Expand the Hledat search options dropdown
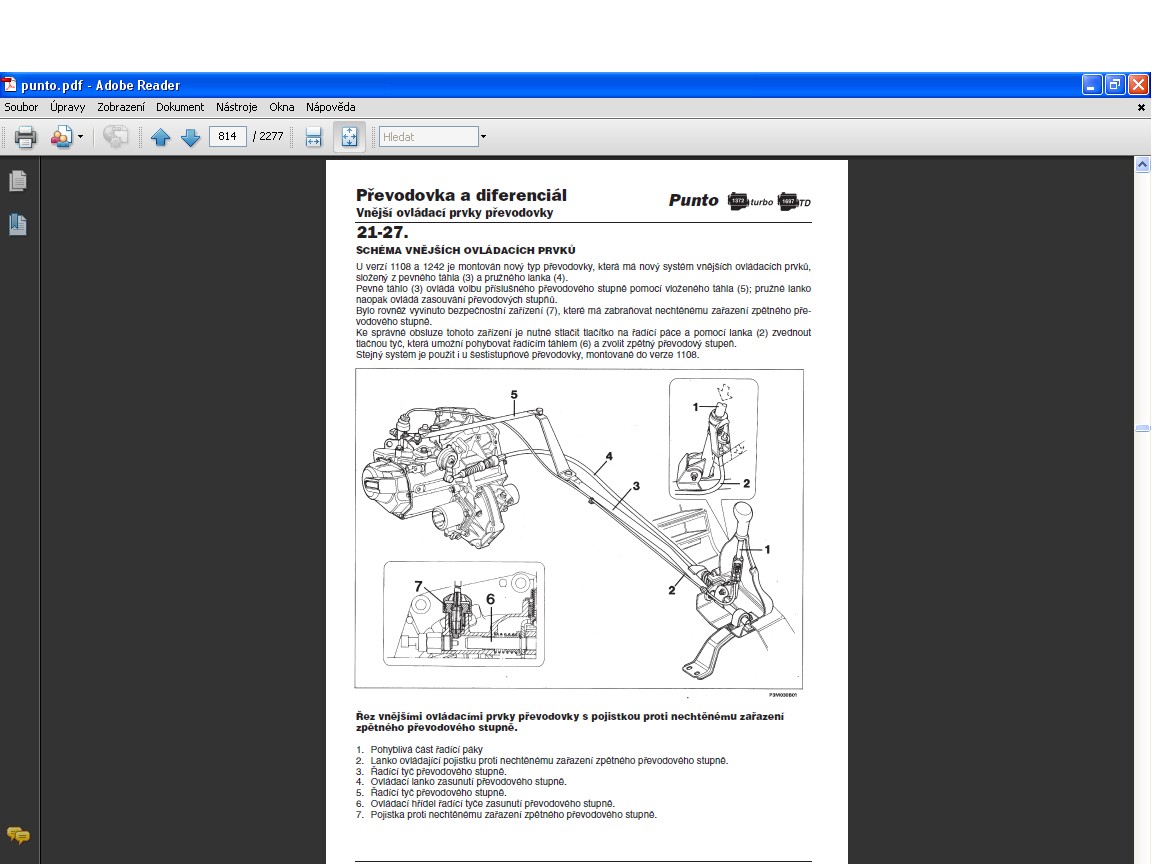The image size is (1152, 864). 484,137
